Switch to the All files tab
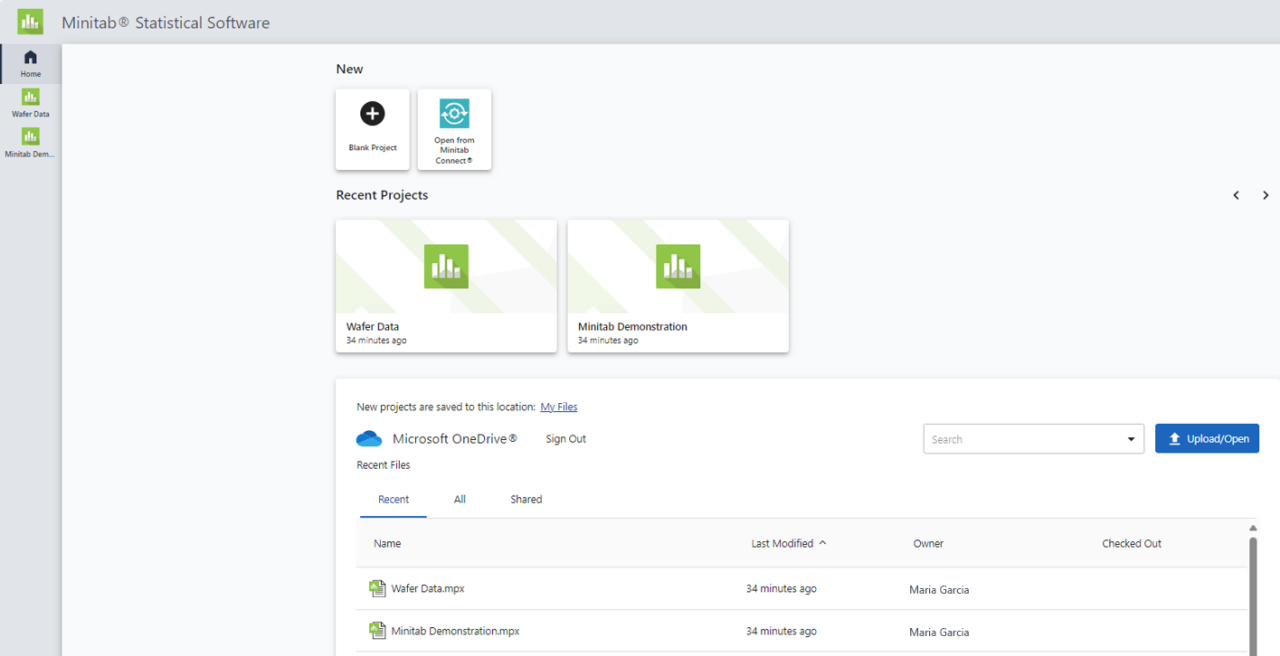The width and height of the screenshot is (1280, 656). tap(460, 500)
